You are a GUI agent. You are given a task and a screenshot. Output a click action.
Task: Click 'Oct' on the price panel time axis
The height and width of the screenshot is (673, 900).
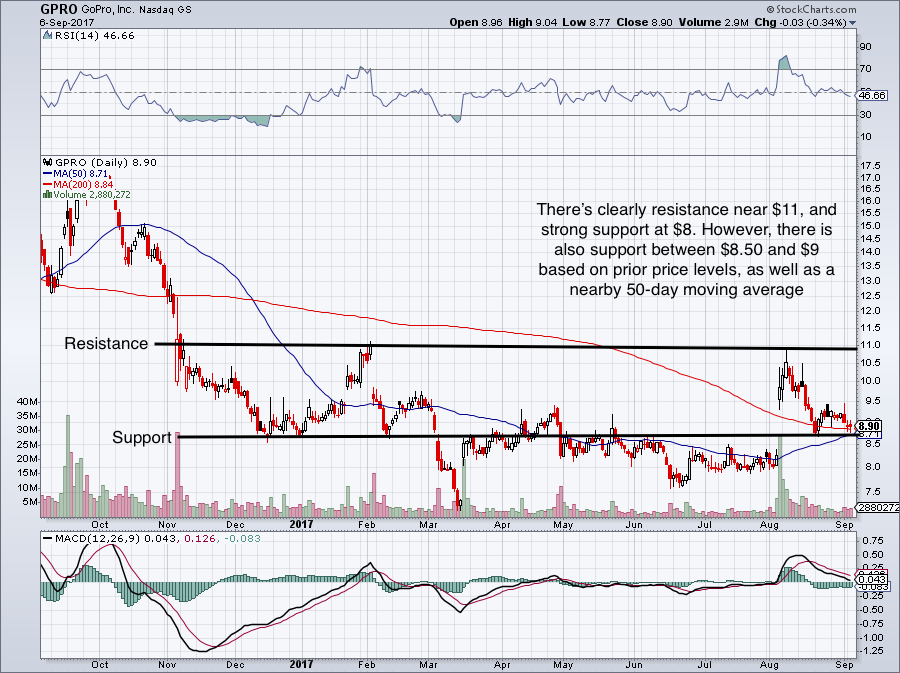point(100,524)
